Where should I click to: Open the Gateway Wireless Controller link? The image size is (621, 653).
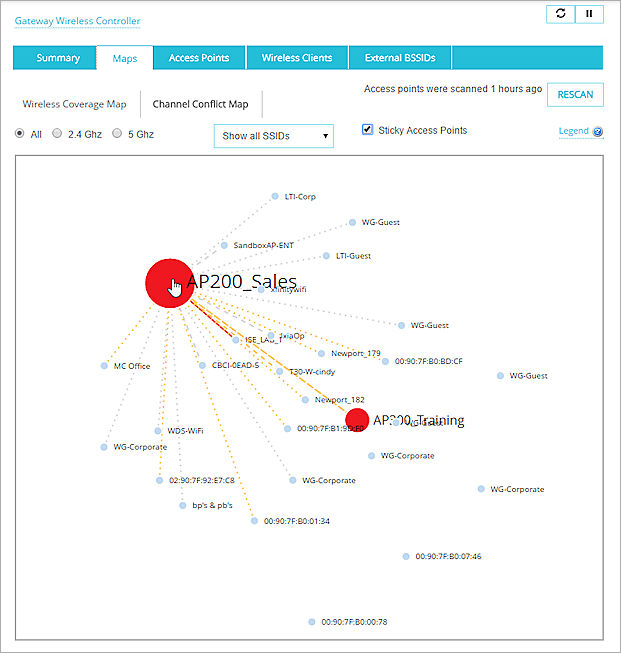click(77, 21)
